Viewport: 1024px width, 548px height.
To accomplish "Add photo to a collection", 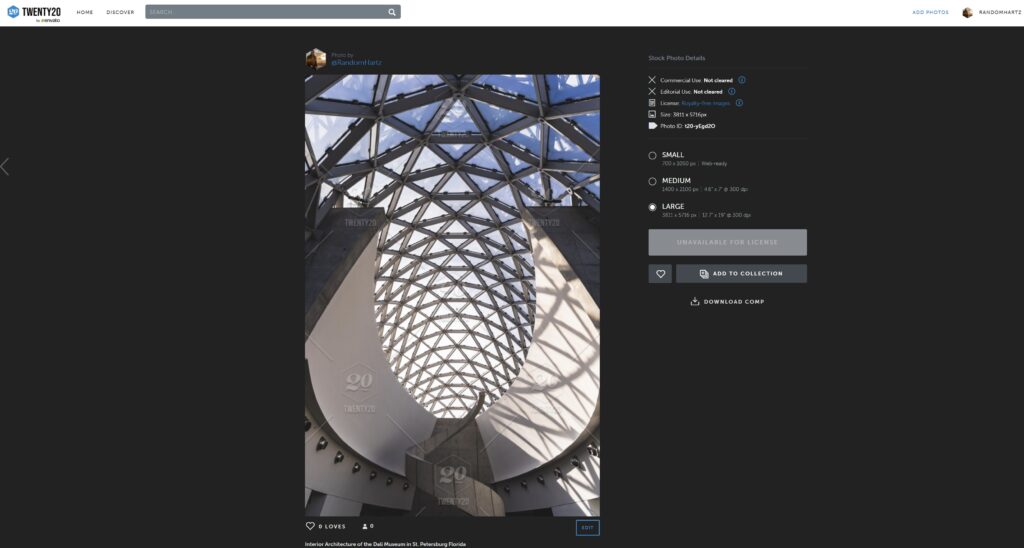I will [741, 274].
